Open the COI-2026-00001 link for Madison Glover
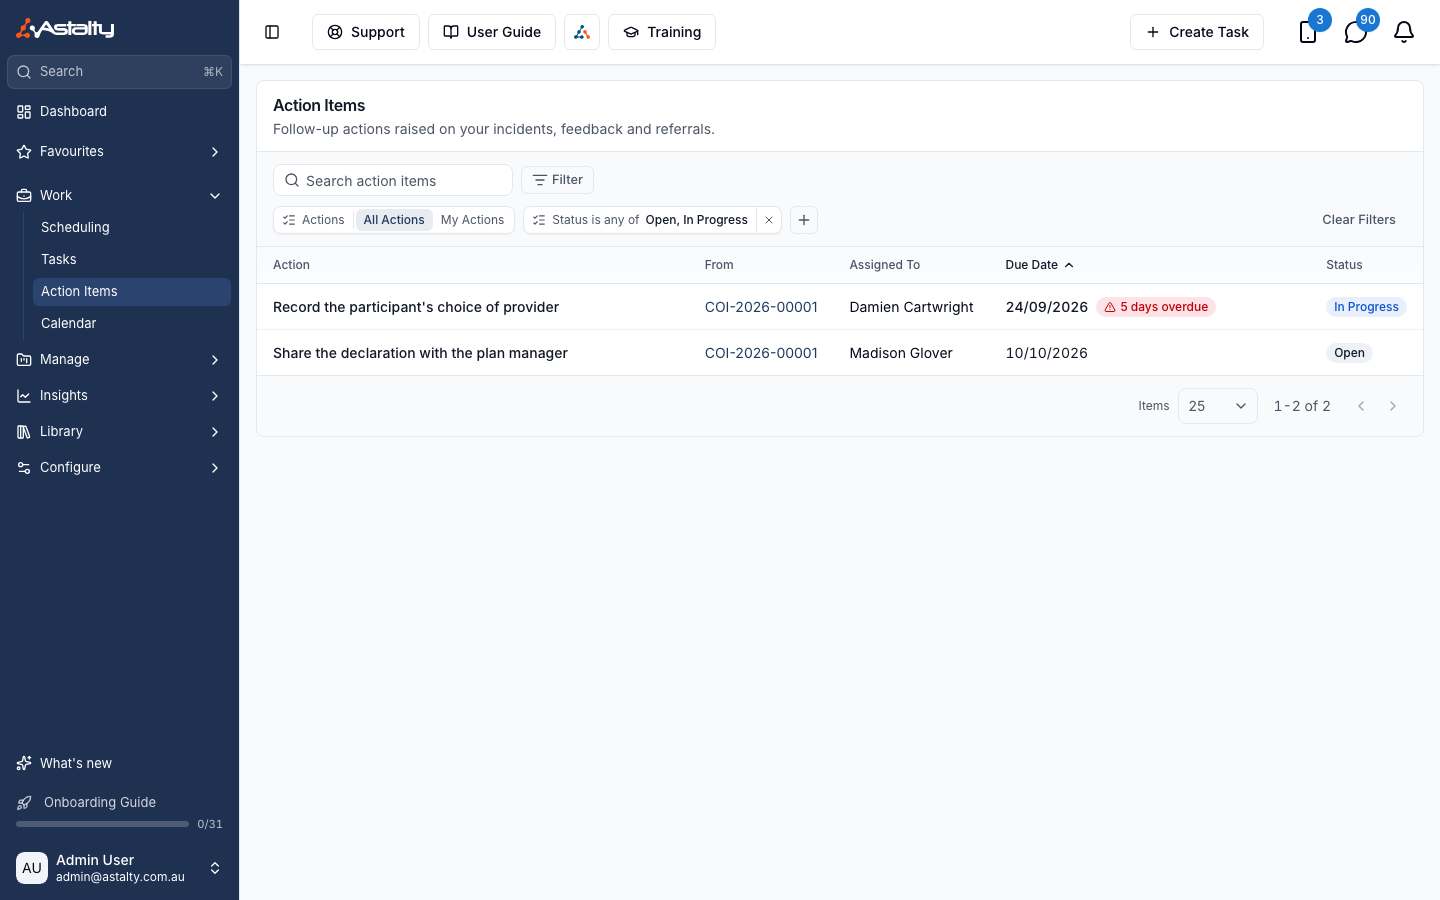The width and height of the screenshot is (1440, 900). tap(761, 353)
